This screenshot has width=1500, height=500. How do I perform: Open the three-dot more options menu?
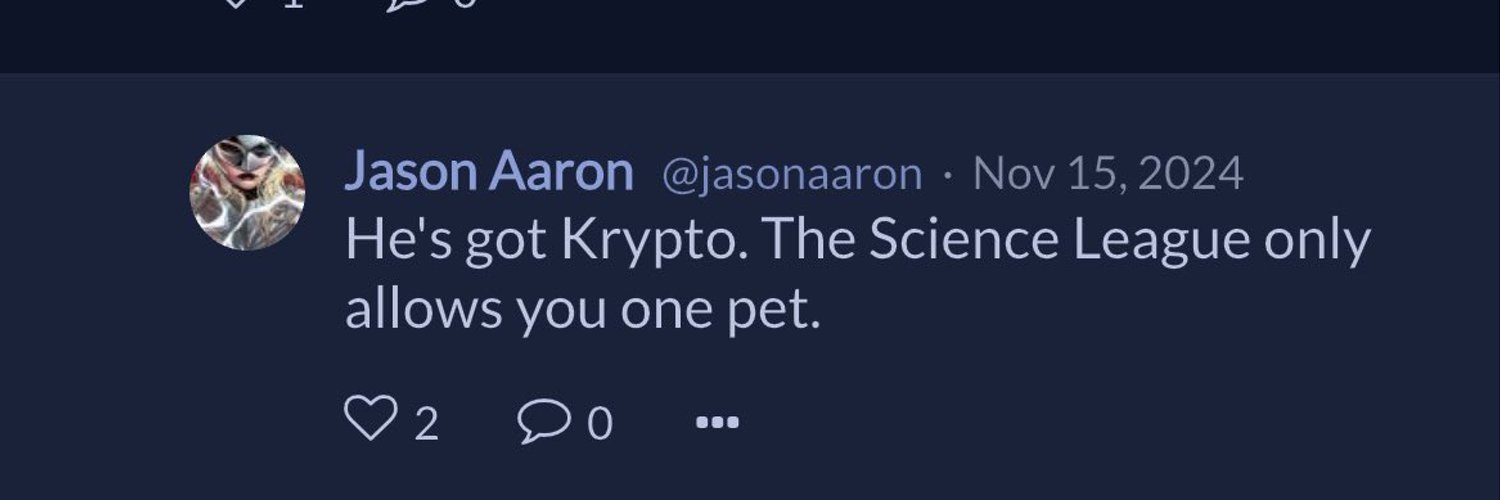point(717,422)
